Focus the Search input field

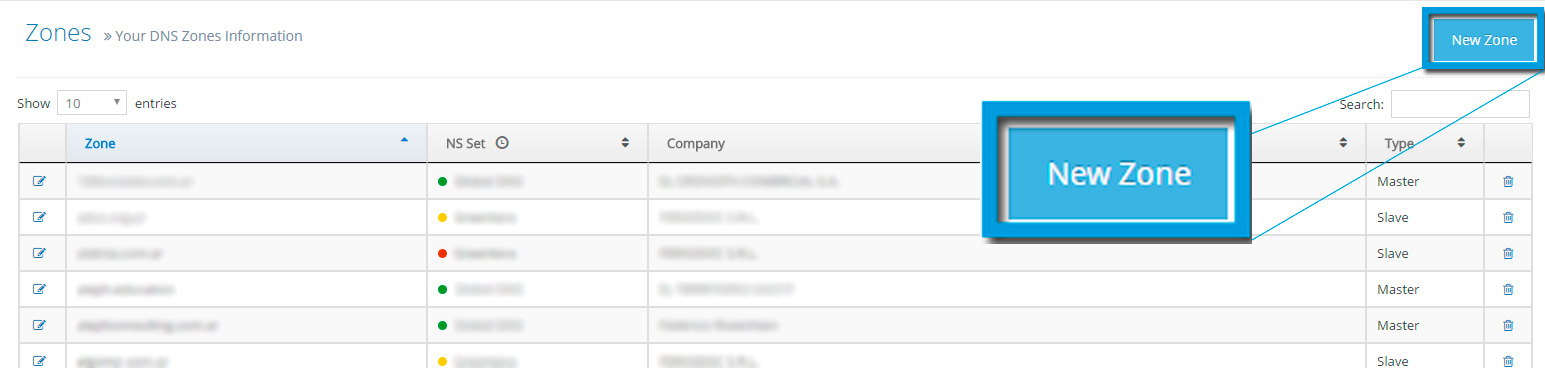tap(1460, 104)
